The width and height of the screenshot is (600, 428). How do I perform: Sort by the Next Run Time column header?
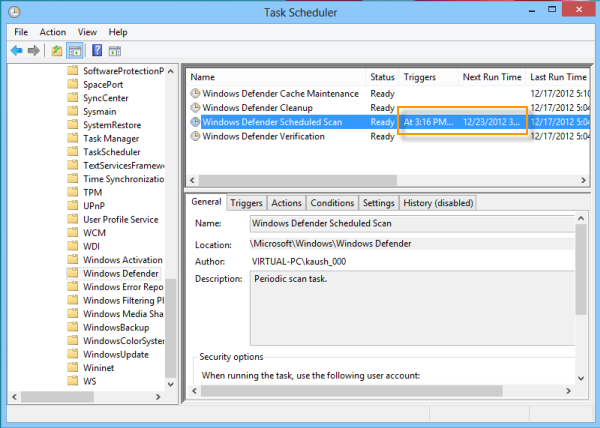(492, 77)
